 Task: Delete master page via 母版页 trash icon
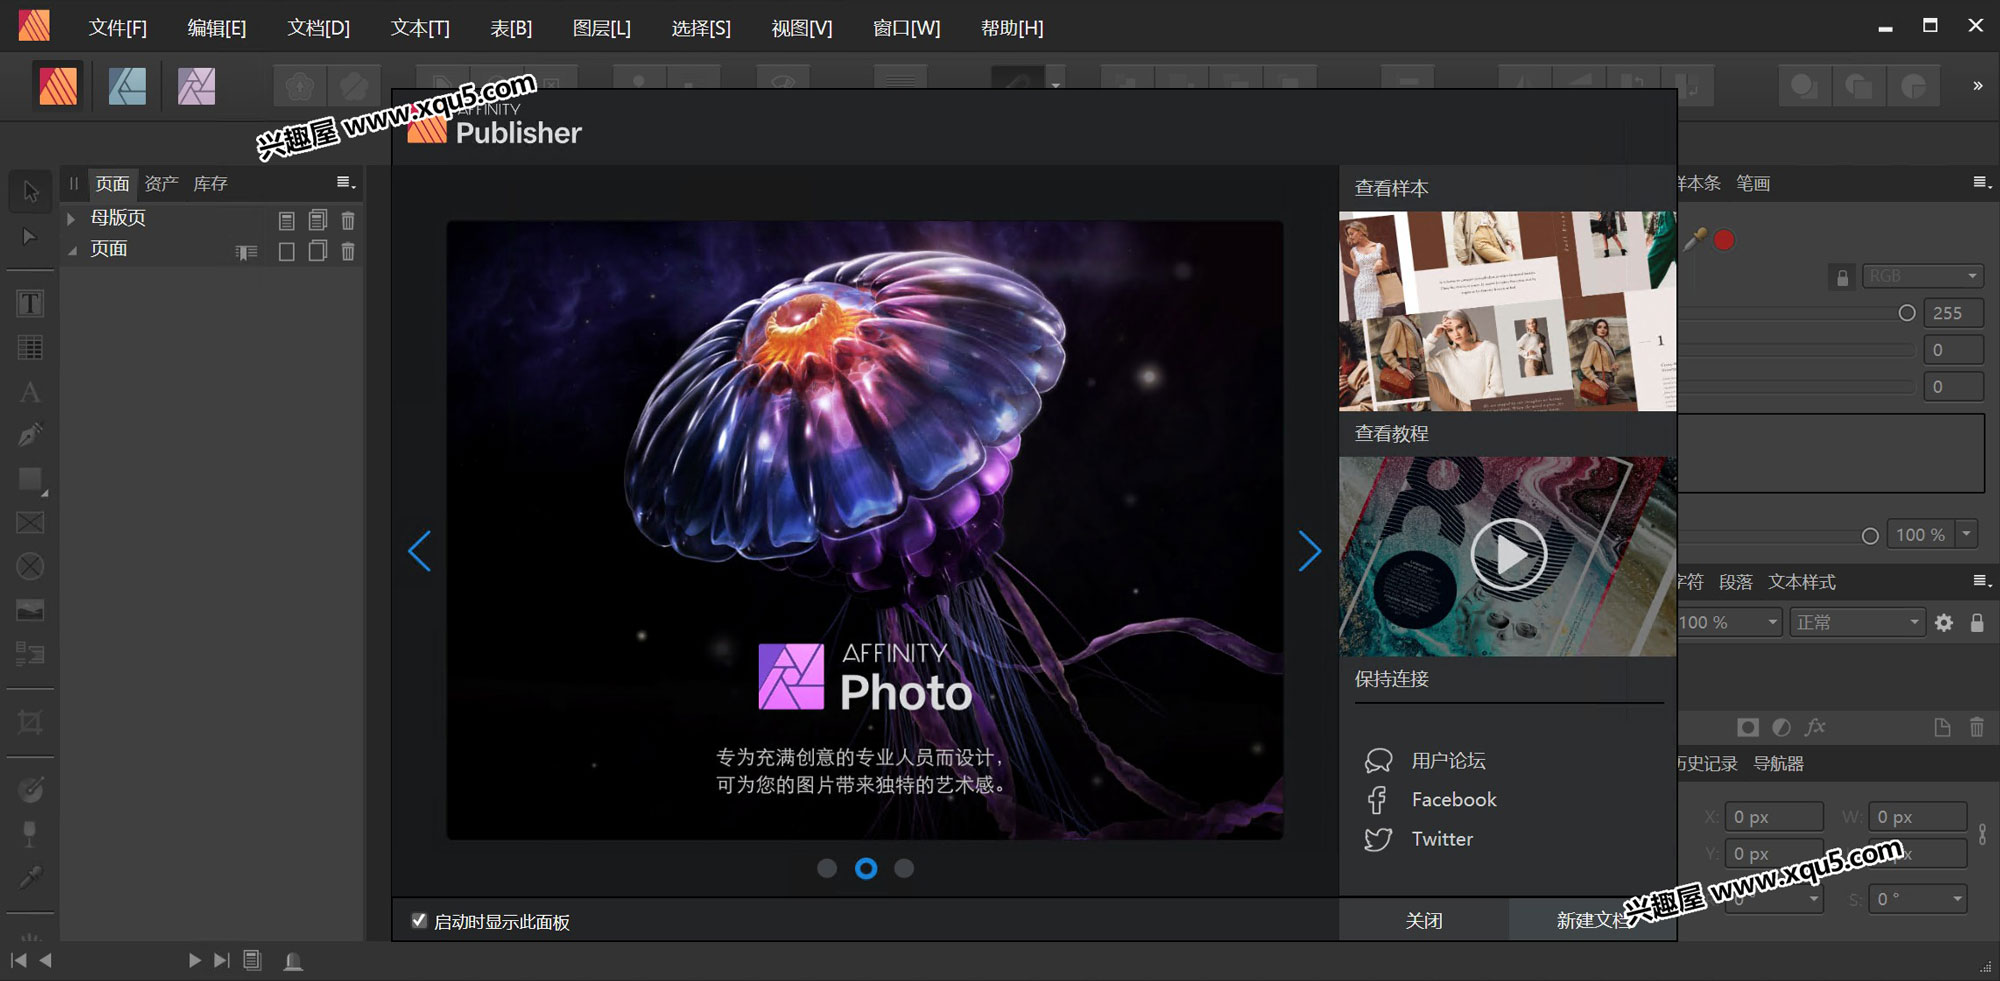pyautogui.click(x=348, y=220)
